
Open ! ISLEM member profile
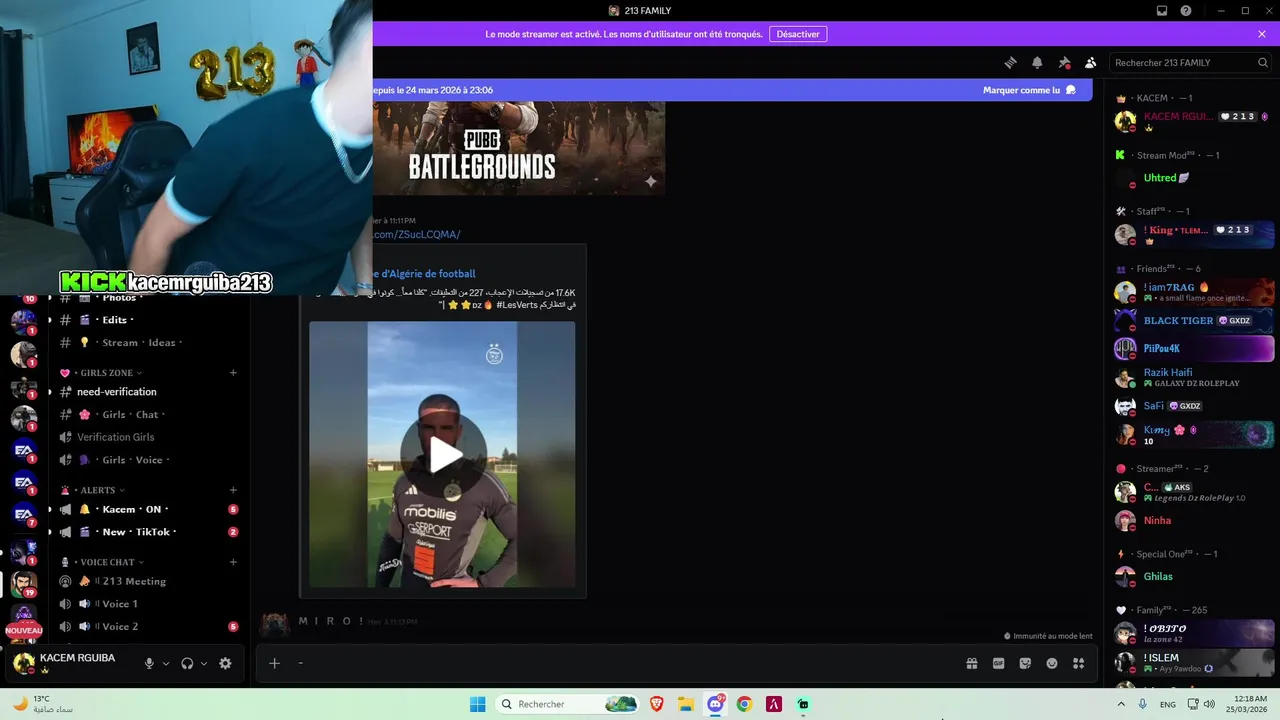tap(1194, 662)
